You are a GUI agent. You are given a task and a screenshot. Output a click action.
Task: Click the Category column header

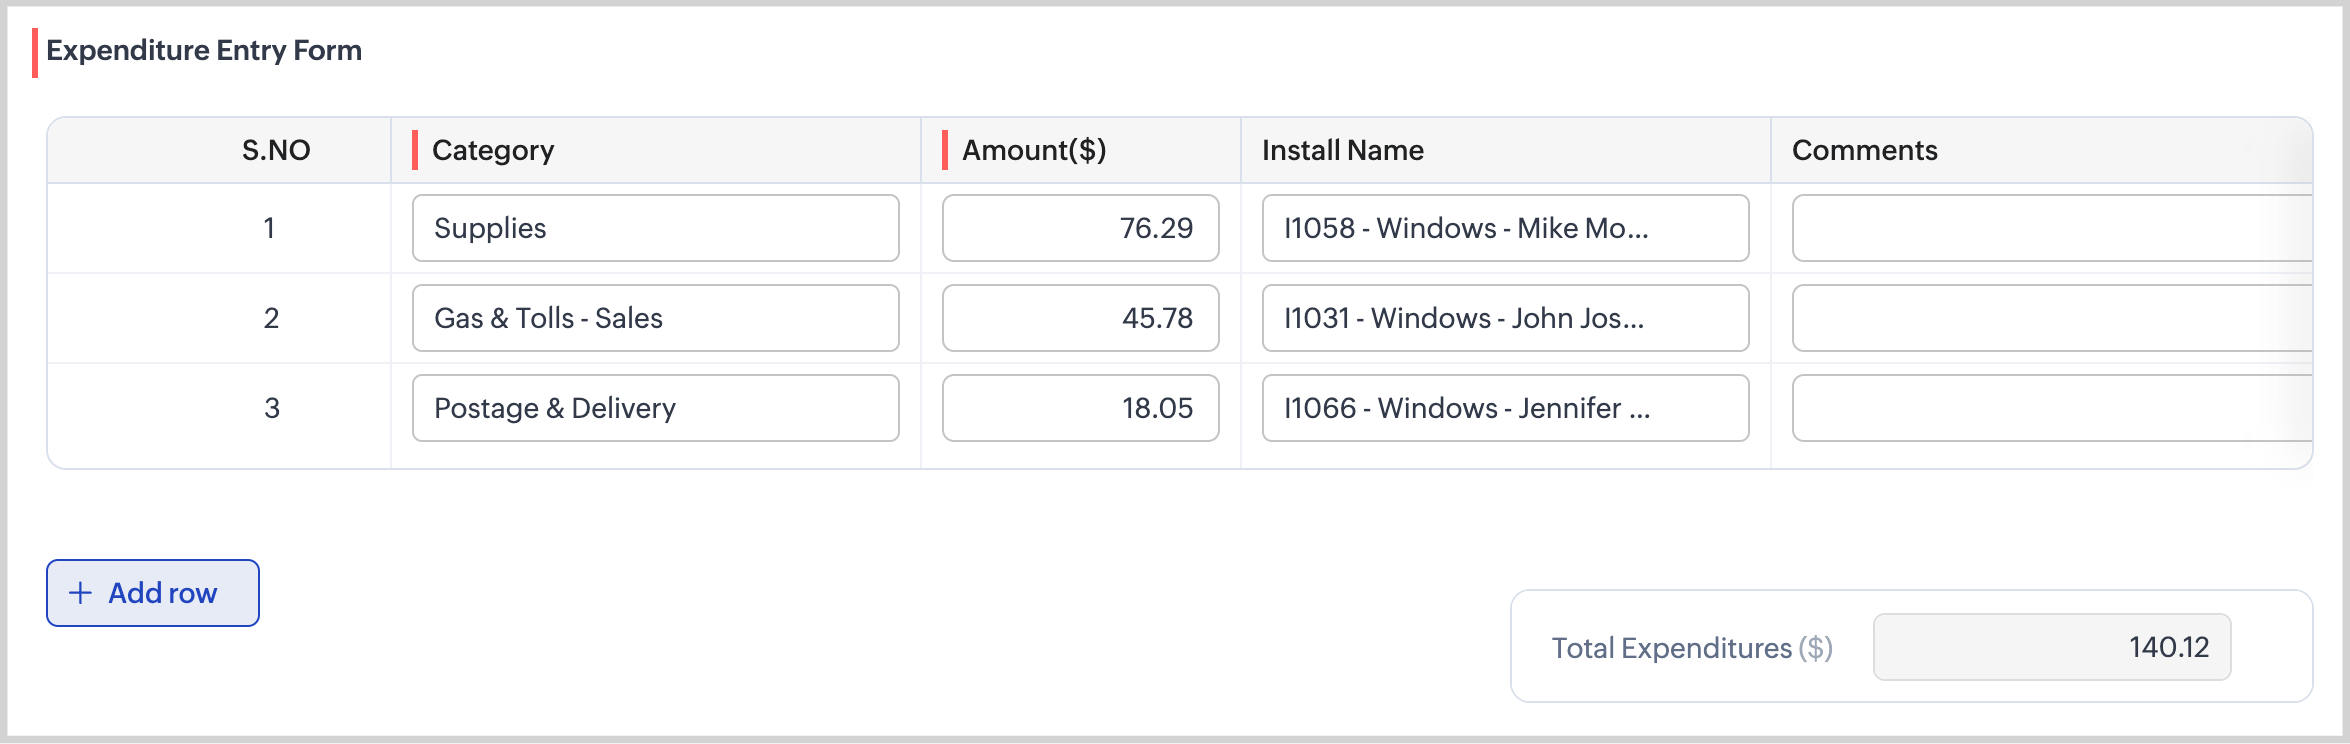point(493,150)
